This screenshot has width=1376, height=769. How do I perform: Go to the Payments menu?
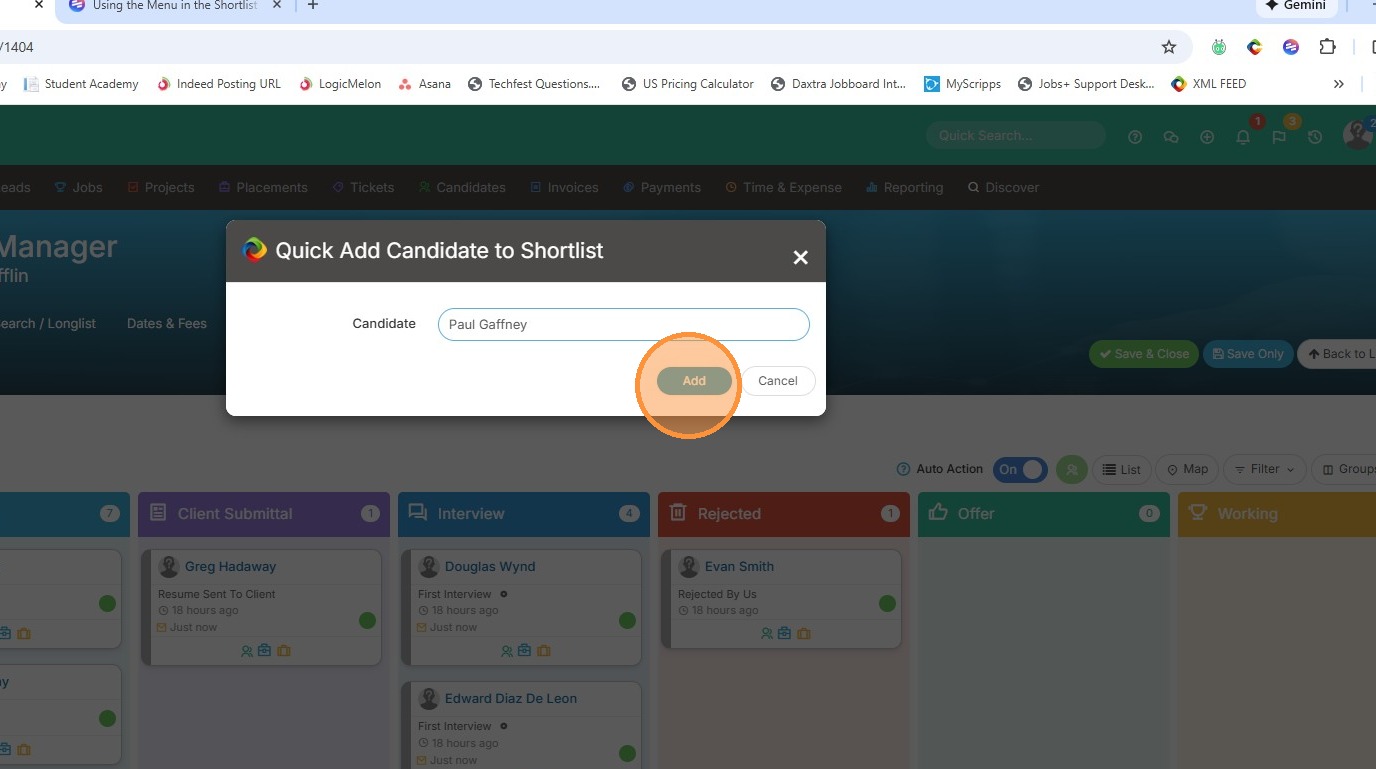662,187
